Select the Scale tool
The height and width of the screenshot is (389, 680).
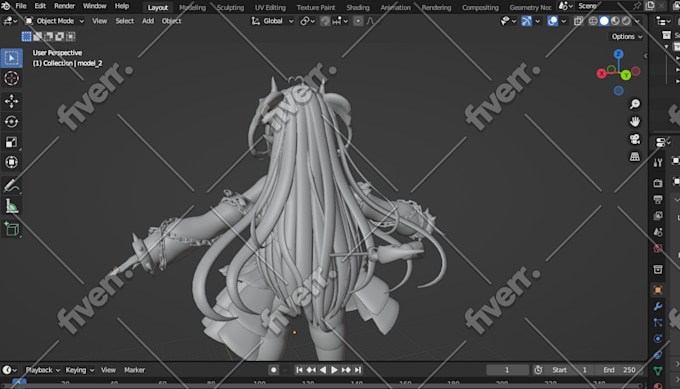click(12, 142)
